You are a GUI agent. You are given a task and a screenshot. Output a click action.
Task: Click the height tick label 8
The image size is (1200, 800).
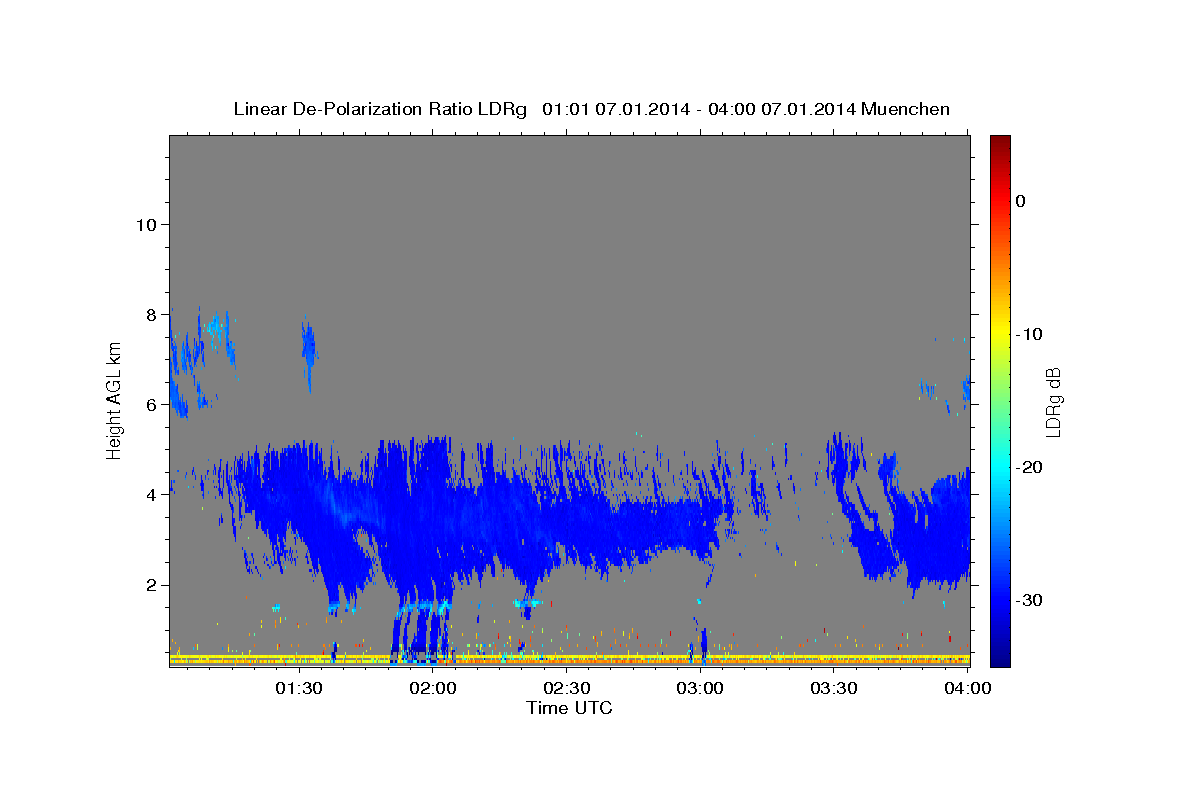150,314
